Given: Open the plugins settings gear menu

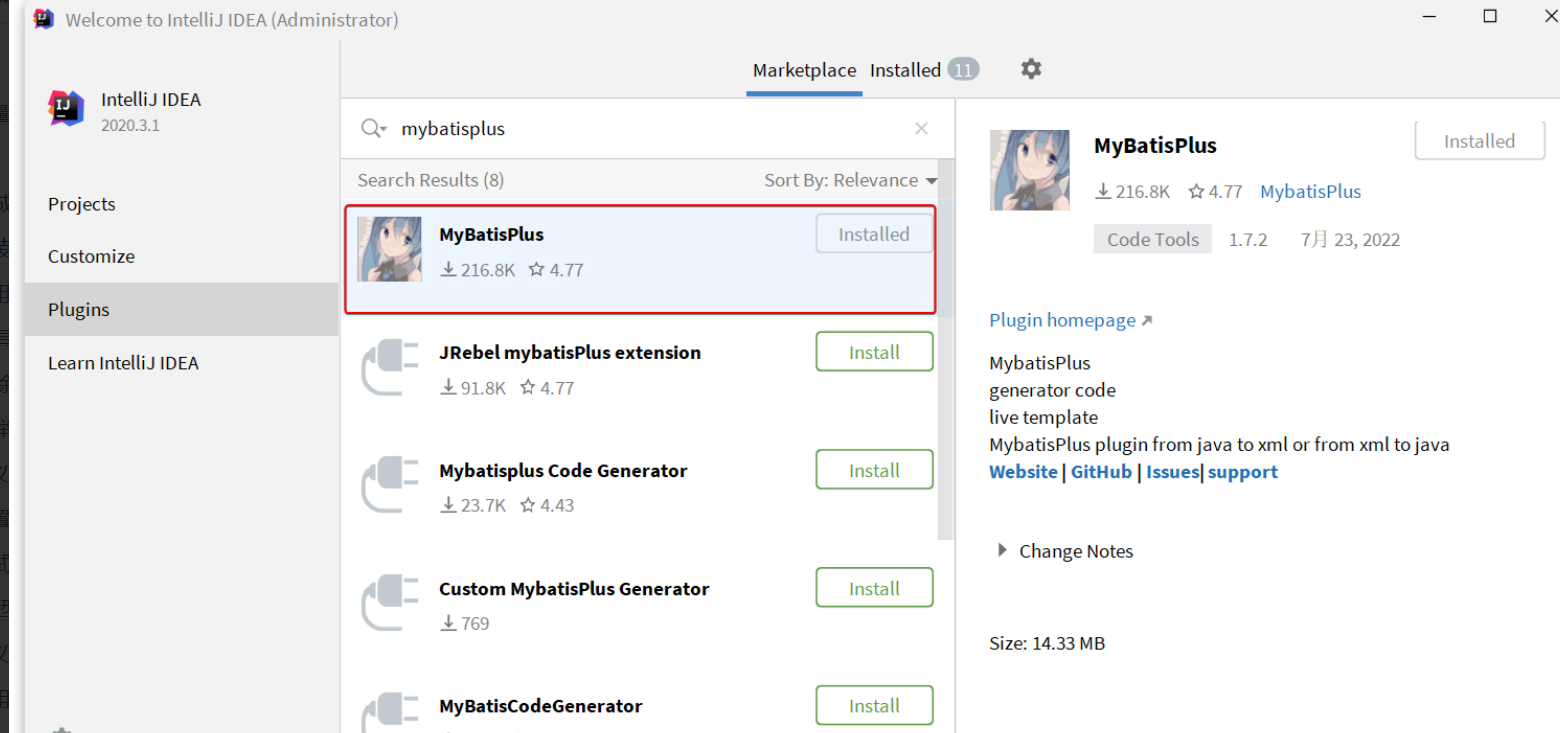Looking at the screenshot, I should coord(1031,69).
